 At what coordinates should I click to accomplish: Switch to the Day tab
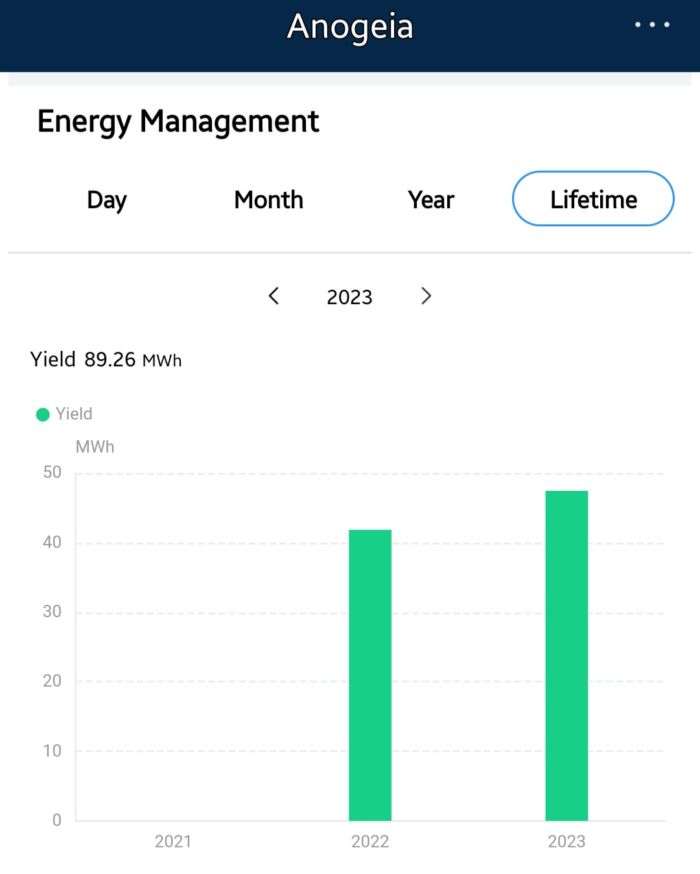(107, 200)
